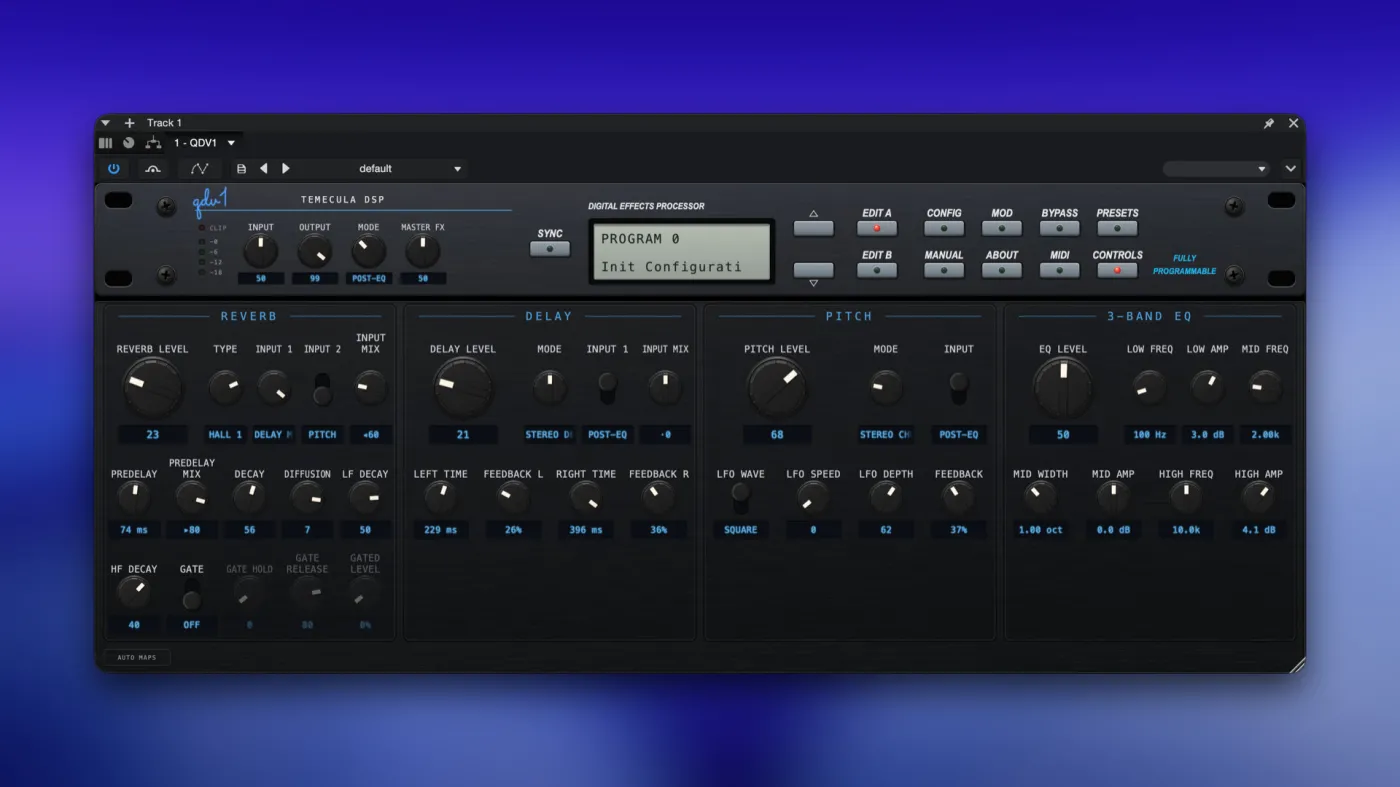Open the empty dropdown at top right
1400x787 pixels.
point(1216,169)
